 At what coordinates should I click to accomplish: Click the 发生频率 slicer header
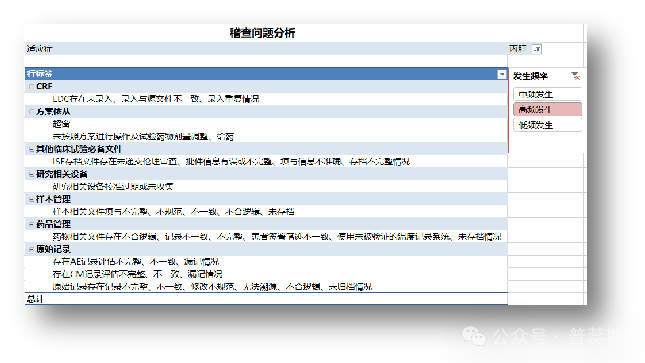click(530, 76)
